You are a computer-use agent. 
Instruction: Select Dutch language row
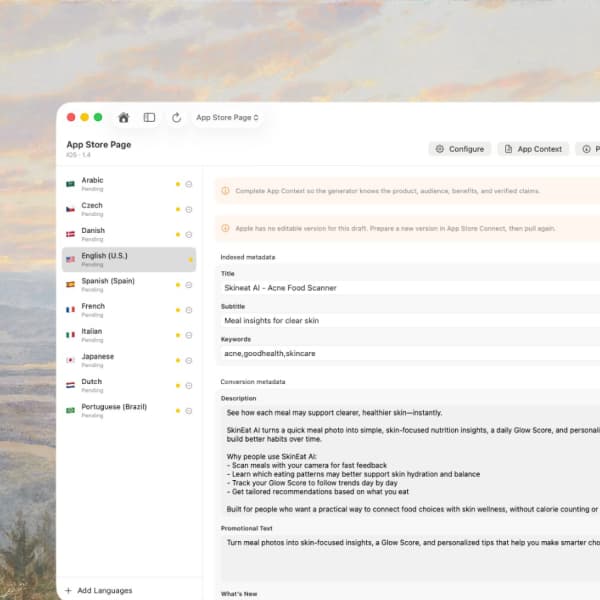tap(129, 386)
